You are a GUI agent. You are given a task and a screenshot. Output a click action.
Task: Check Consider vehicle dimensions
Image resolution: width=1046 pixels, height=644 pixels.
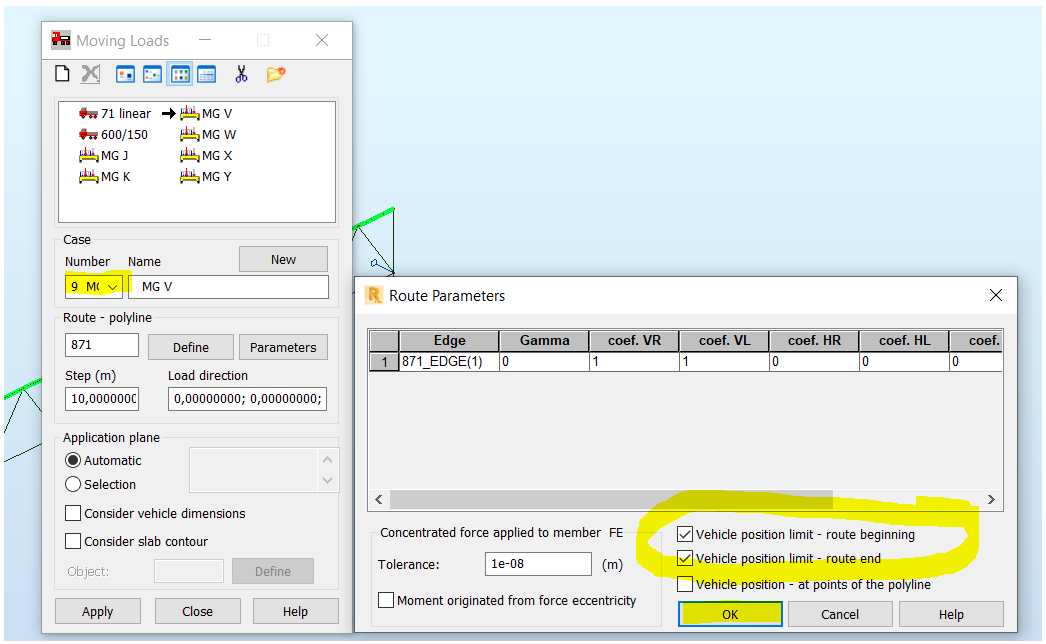pyautogui.click(x=73, y=513)
